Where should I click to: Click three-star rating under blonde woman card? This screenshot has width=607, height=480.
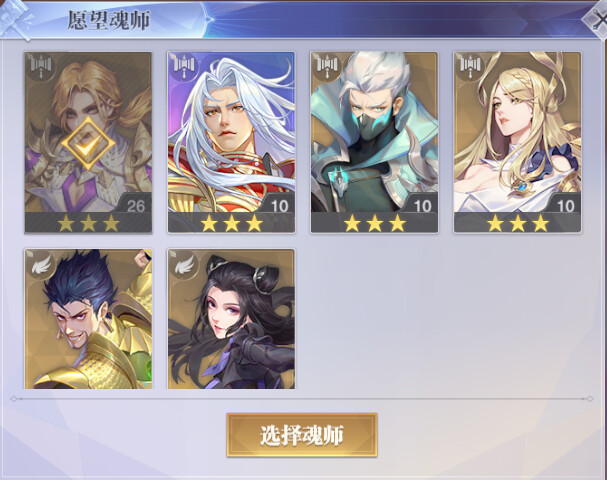pyautogui.click(x=518, y=223)
